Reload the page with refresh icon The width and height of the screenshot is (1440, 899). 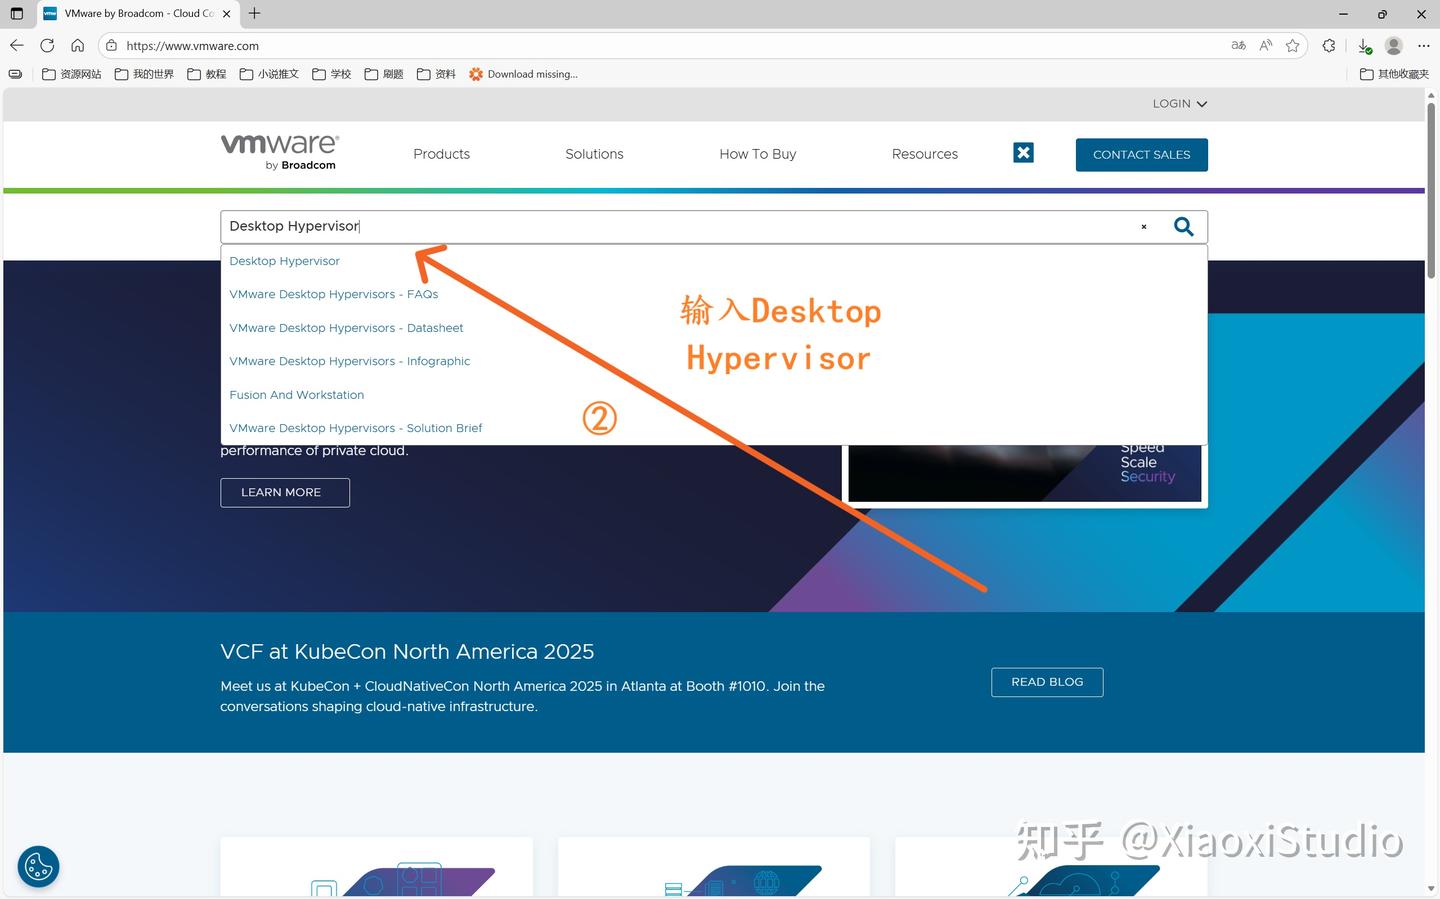[47, 45]
